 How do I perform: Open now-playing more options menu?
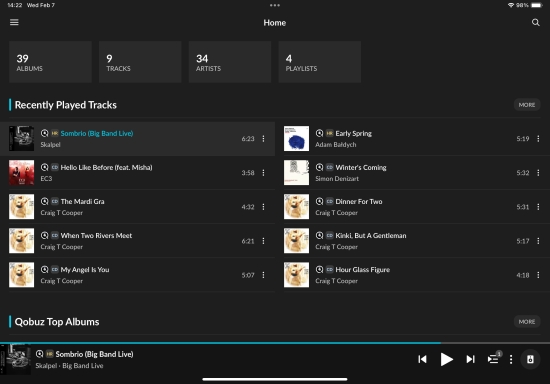coord(511,359)
